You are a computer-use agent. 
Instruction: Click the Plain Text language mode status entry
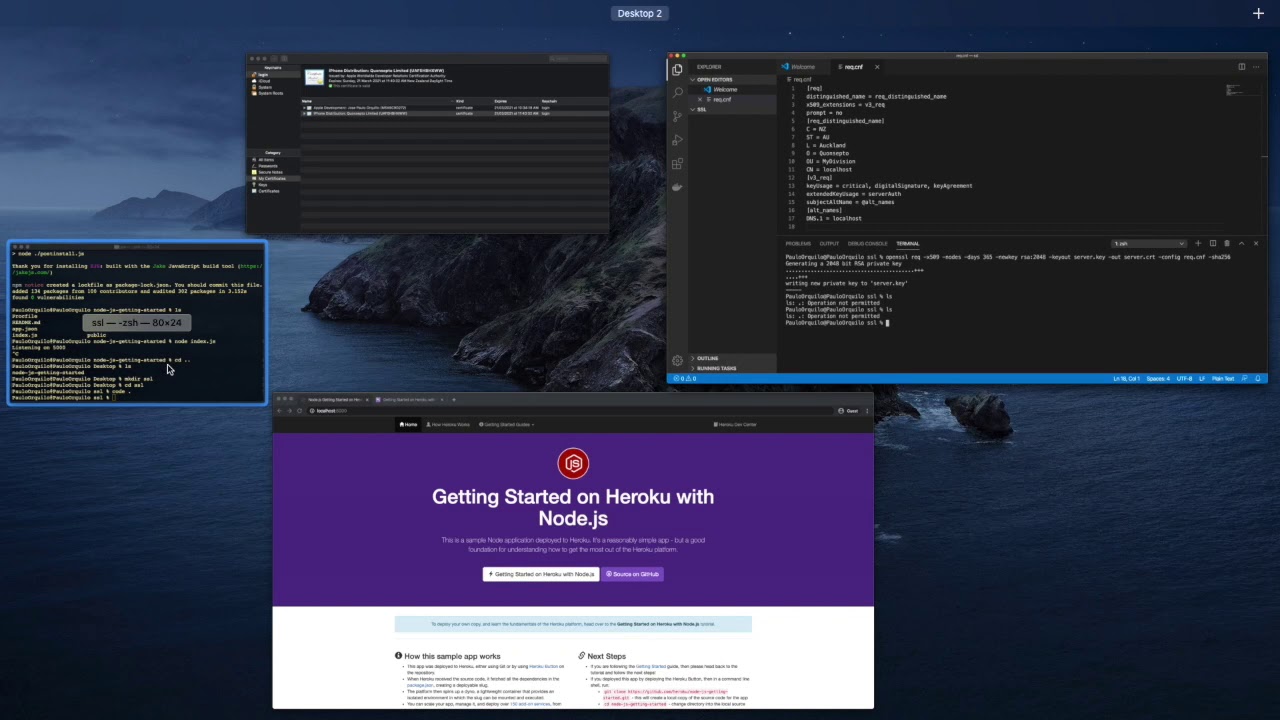tap(1223, 379)
